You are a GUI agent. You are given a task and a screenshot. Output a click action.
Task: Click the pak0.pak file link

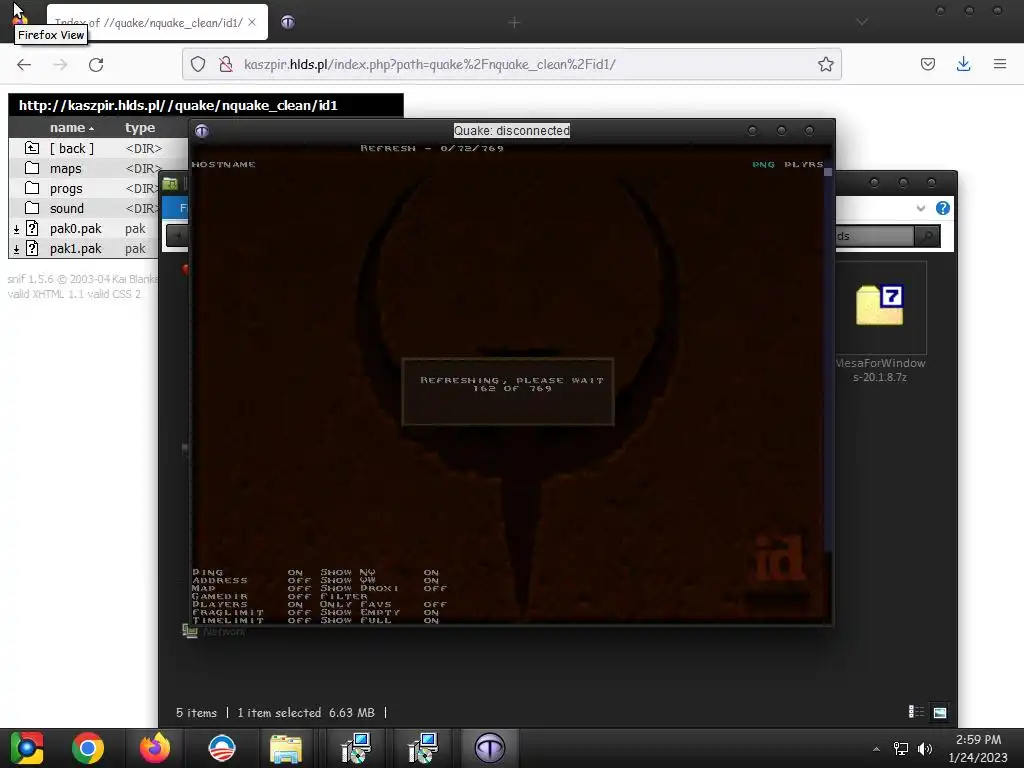tap(76, 229)
